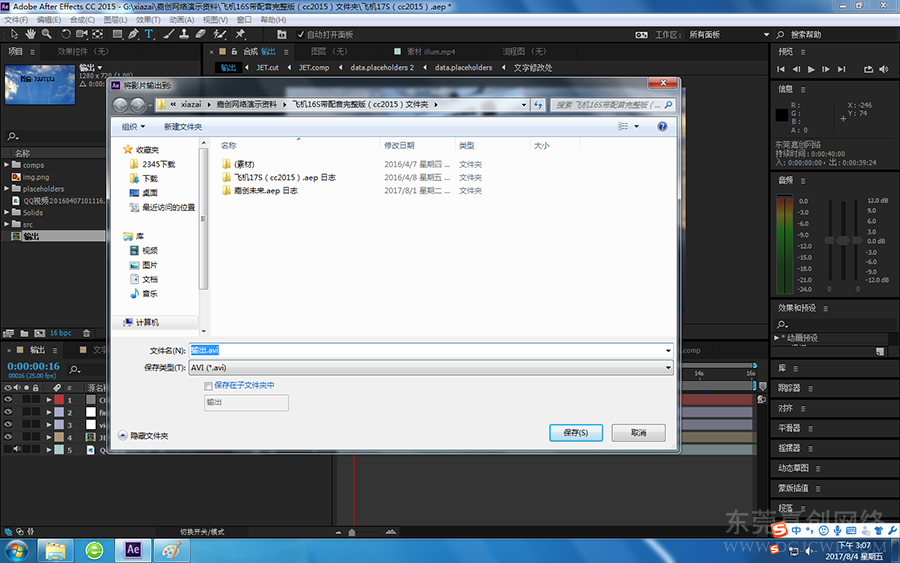Viewport: 900px width, 563px height.
Task: Select the Horizontal Type tool
Action: pos(149,34)
